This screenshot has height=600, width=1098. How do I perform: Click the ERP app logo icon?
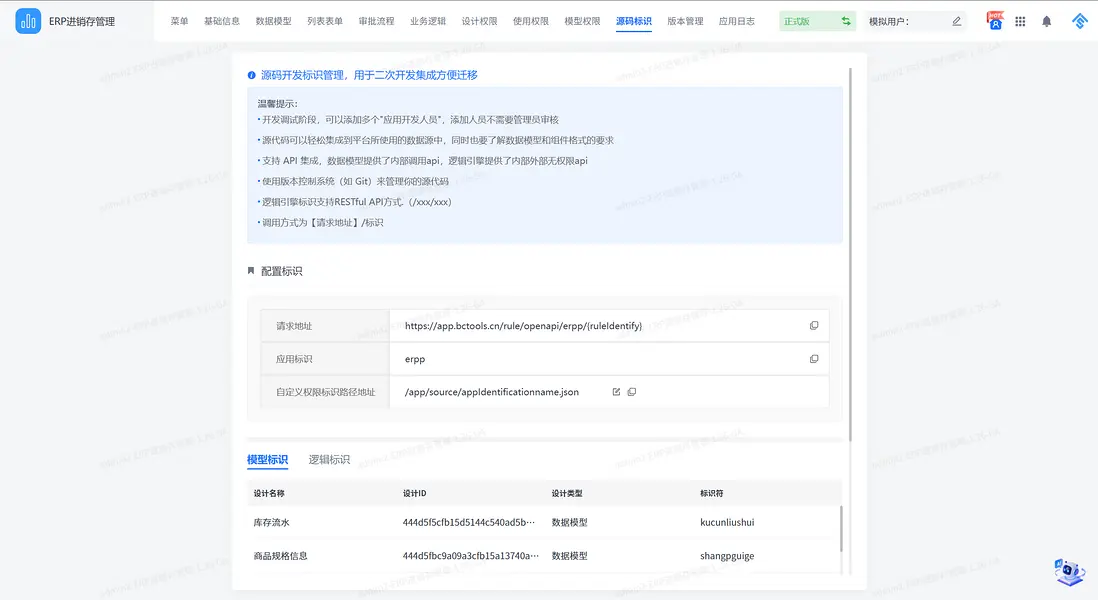pos(28,21)
